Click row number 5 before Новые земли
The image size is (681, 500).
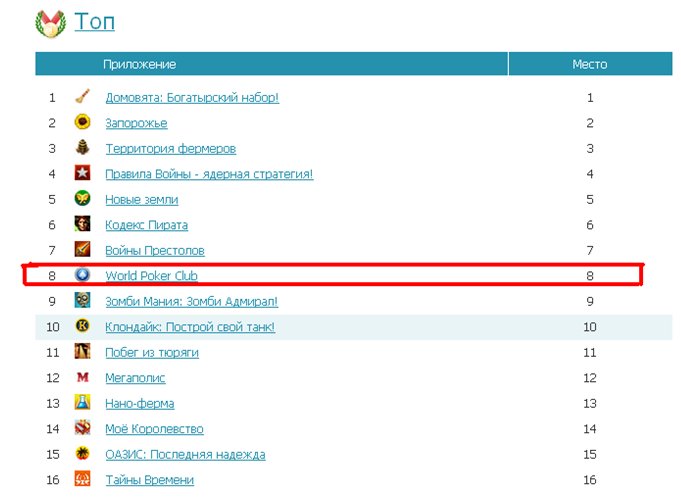[52, 199]
